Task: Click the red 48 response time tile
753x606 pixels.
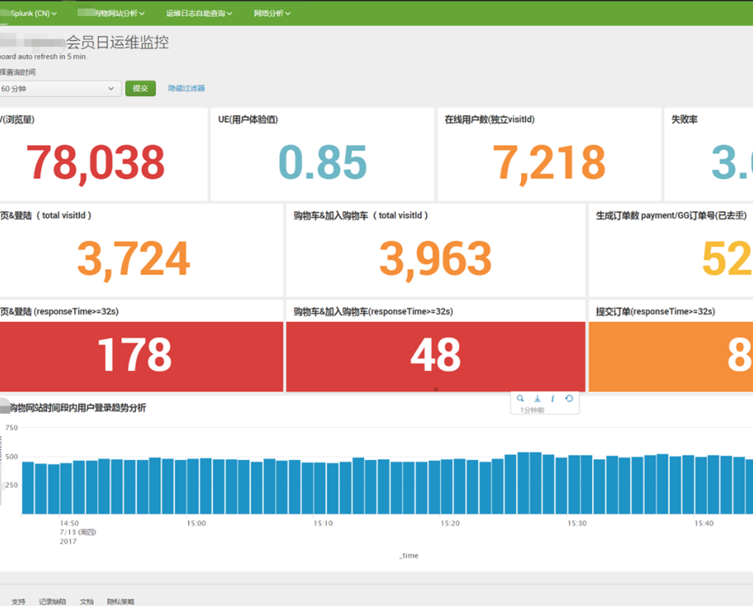Action: tap(436, 356)
